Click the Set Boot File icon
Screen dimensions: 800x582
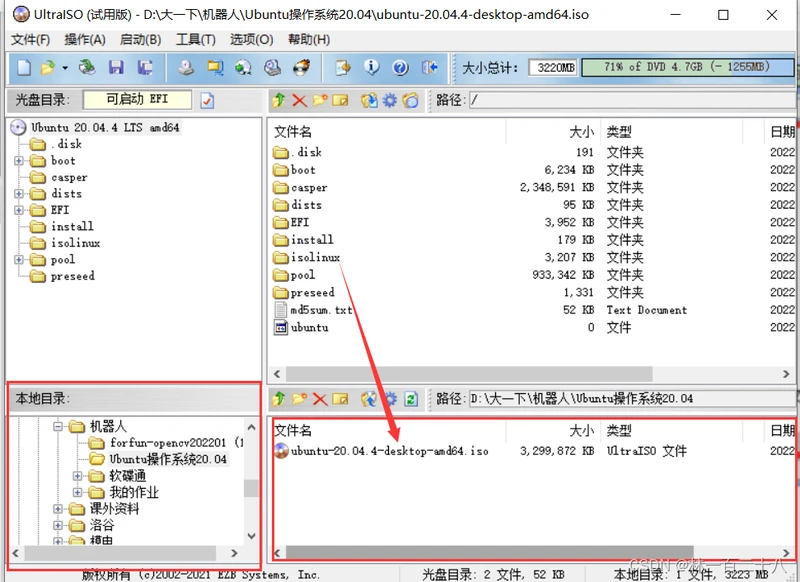[x=410, y=100]
